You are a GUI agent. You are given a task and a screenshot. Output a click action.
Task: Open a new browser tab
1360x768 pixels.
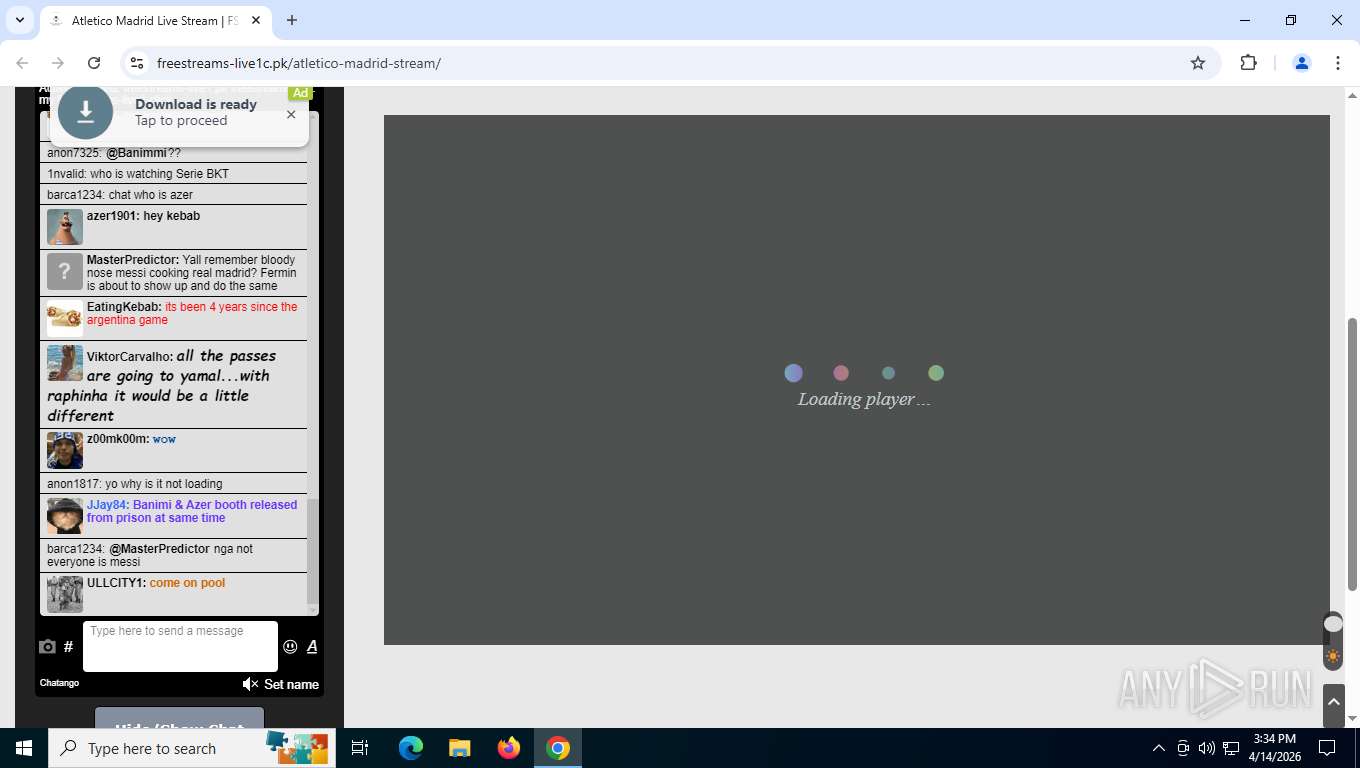coord(292,20)
